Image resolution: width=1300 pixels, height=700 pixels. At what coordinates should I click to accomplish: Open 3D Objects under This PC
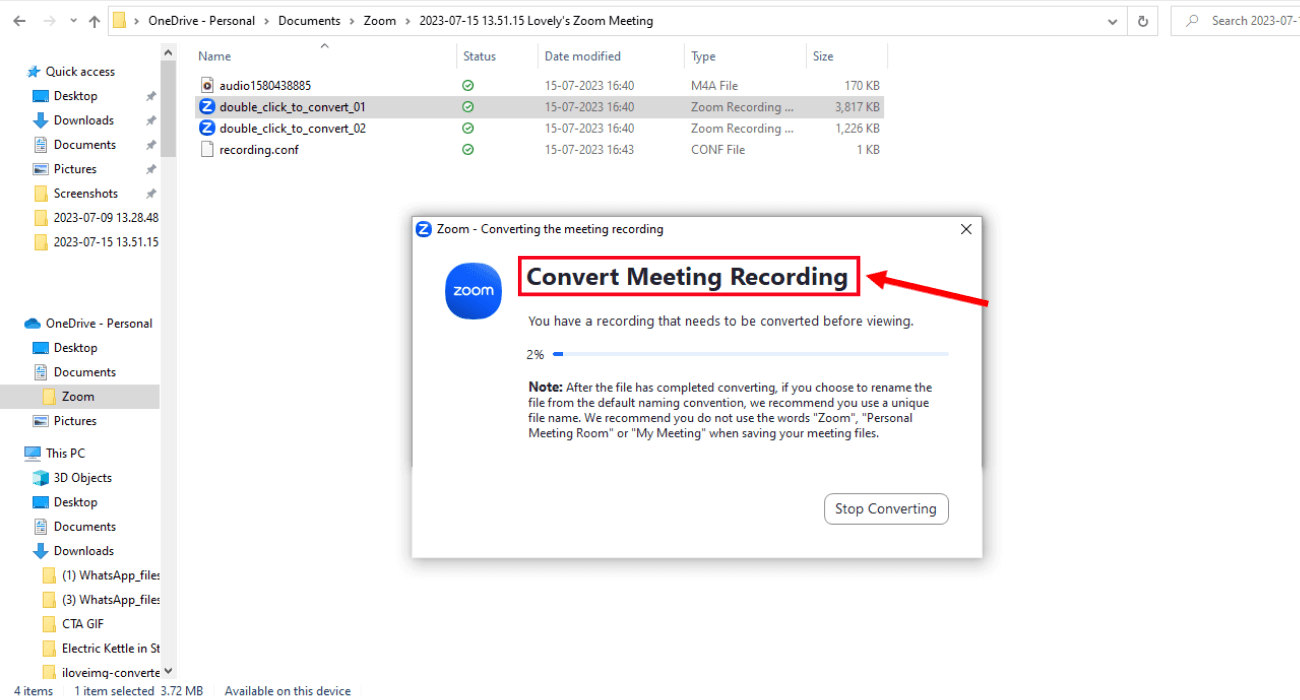coord(82,478)
